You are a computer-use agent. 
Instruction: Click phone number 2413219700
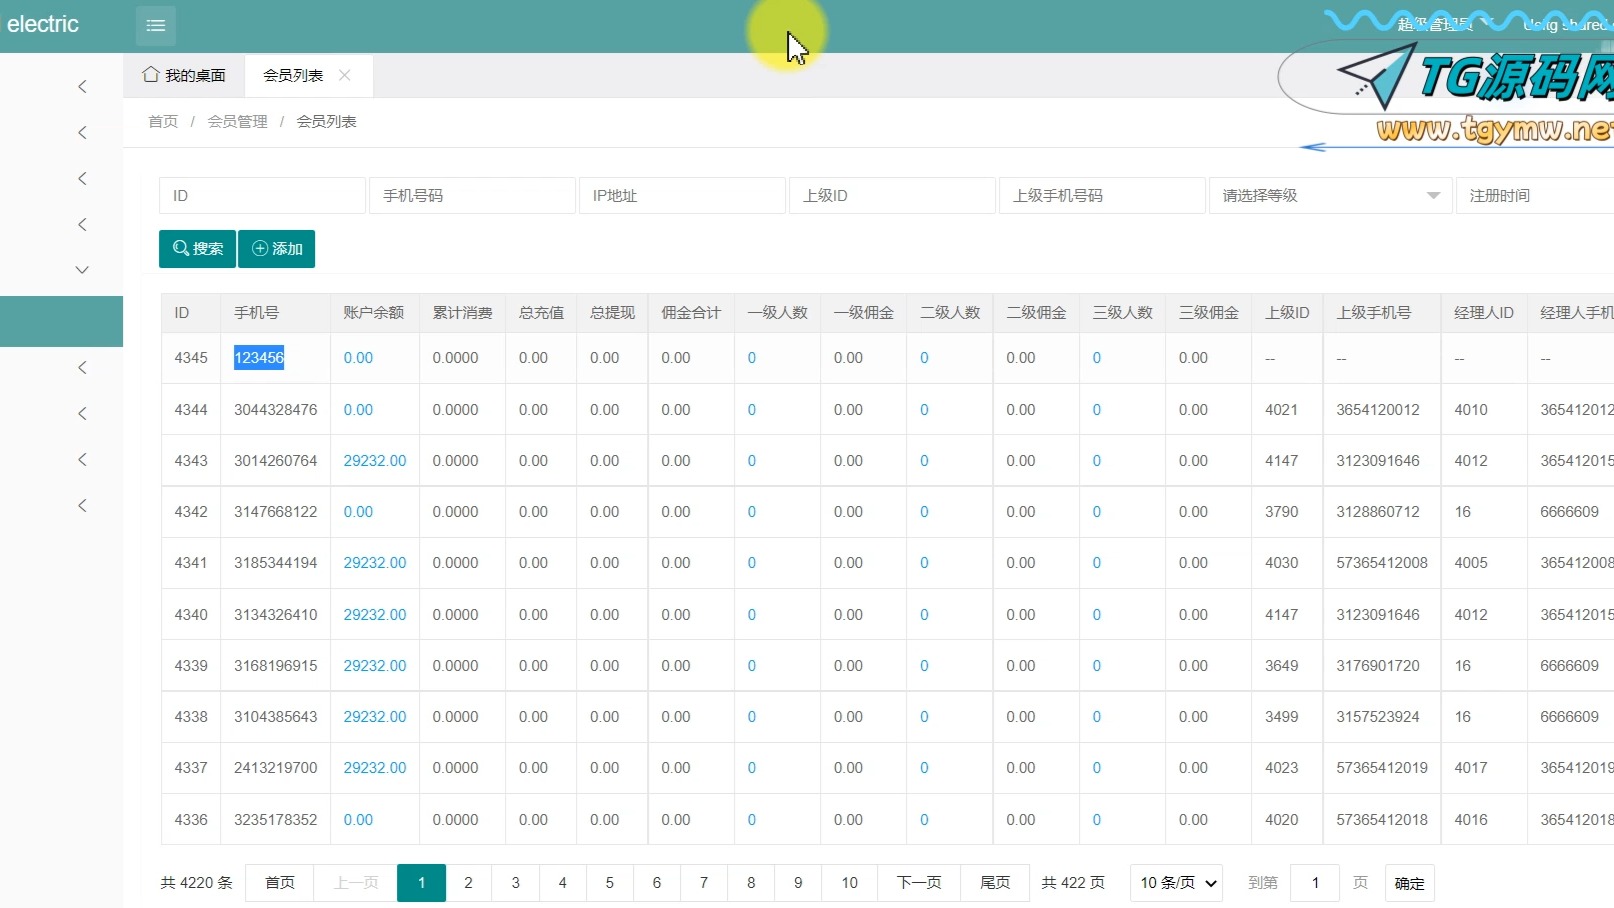pyautogui.click(x=276, y=768)
